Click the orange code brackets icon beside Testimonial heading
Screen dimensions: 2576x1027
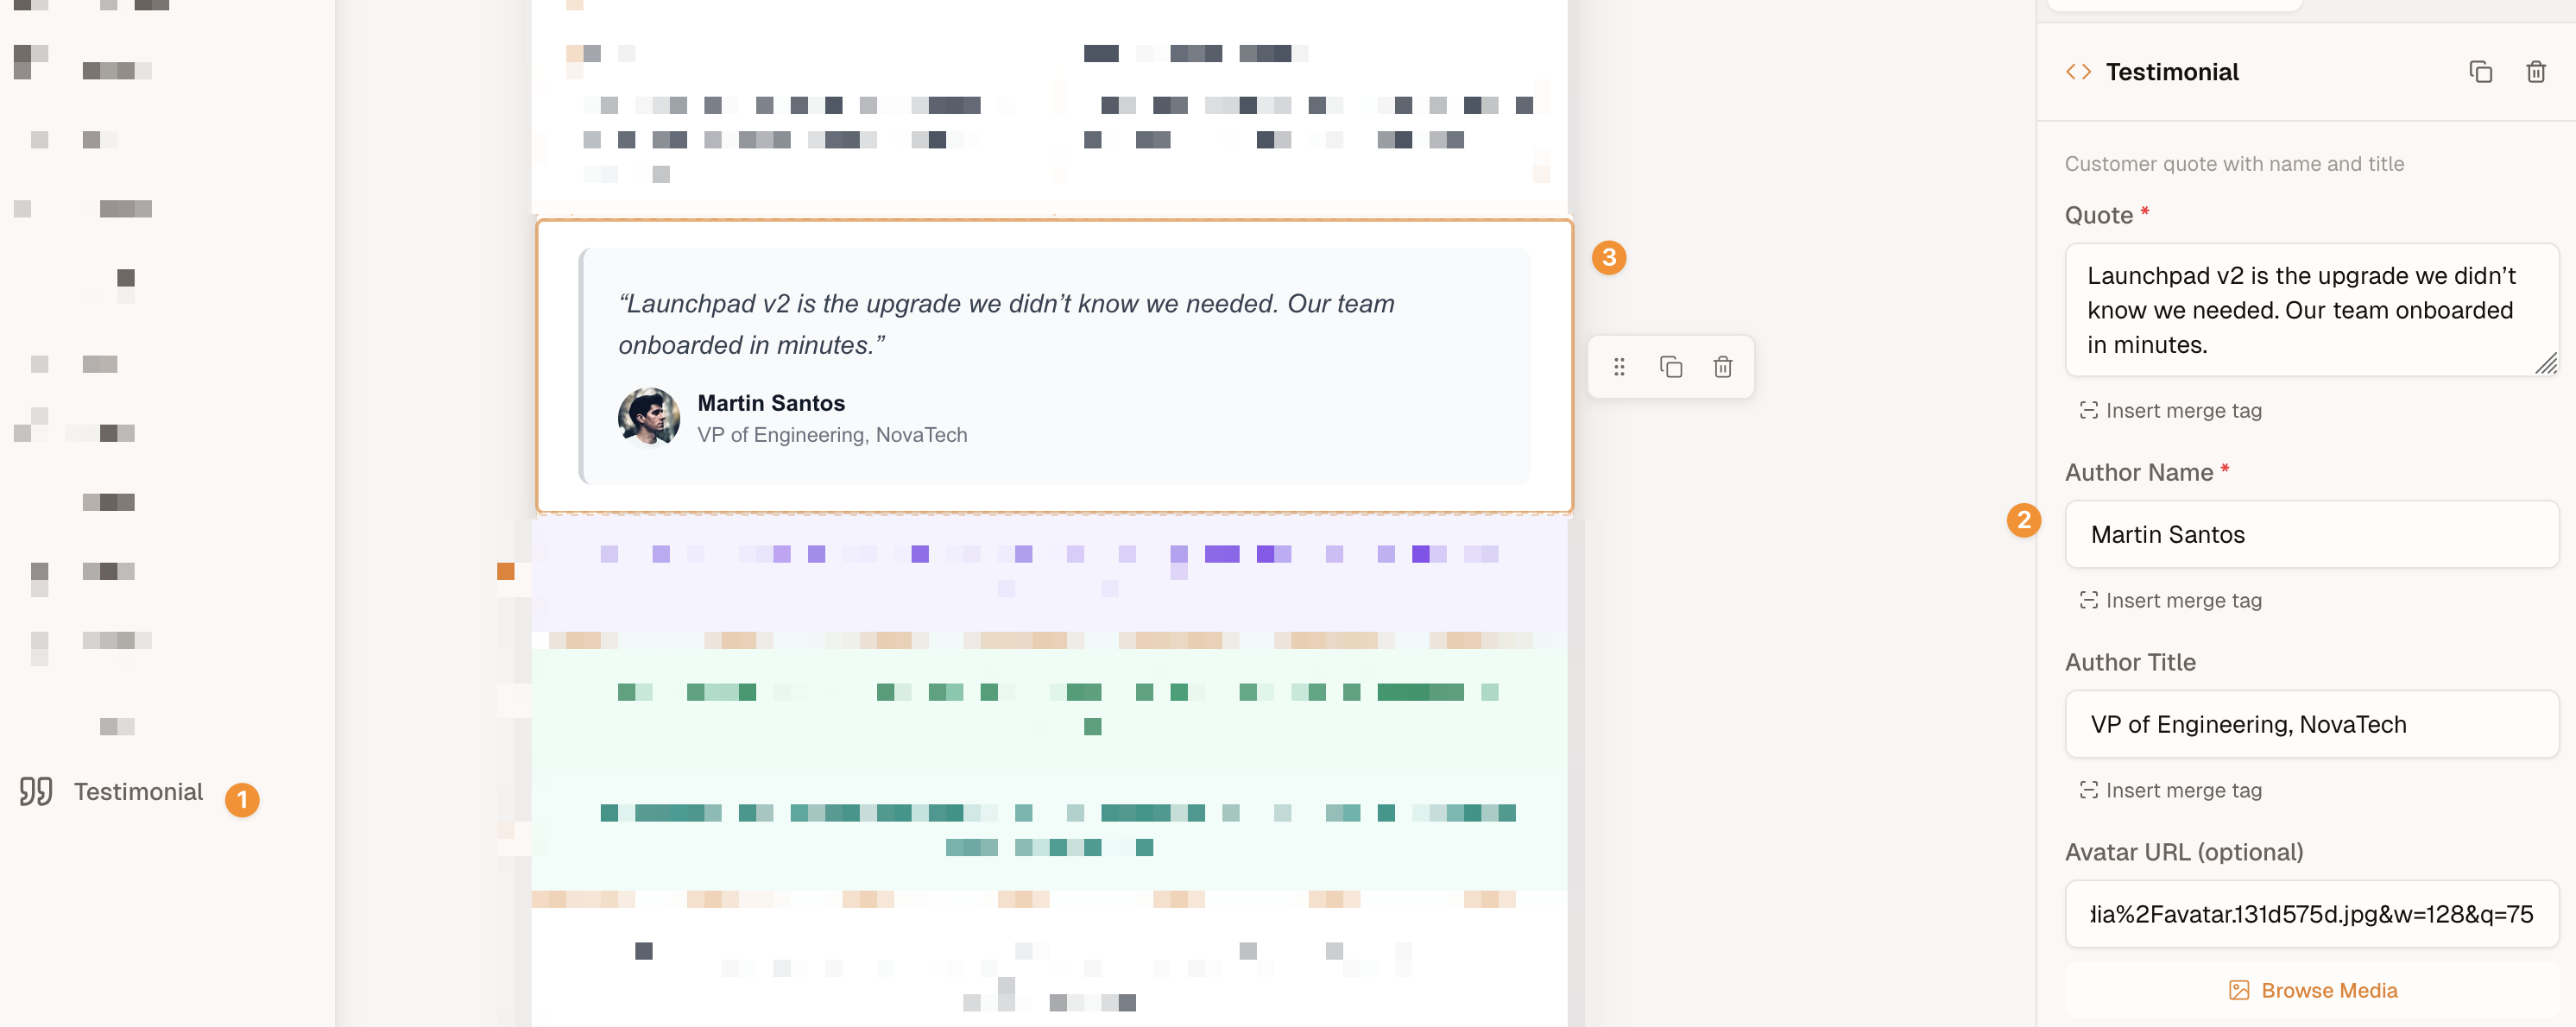tap(2078, 72)
